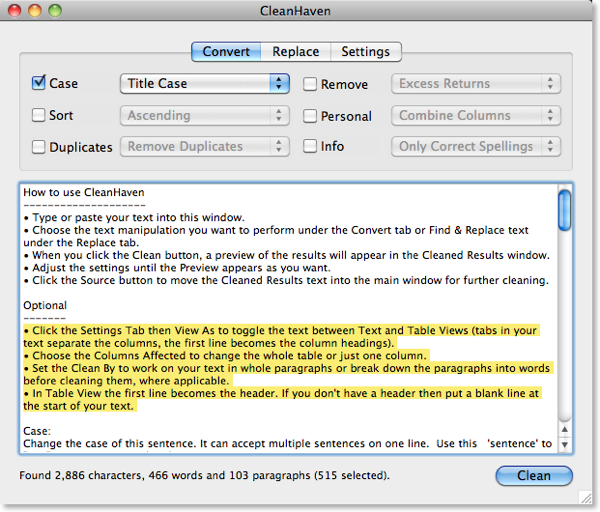Expand the Remove Duplicates dropdown

204,147
